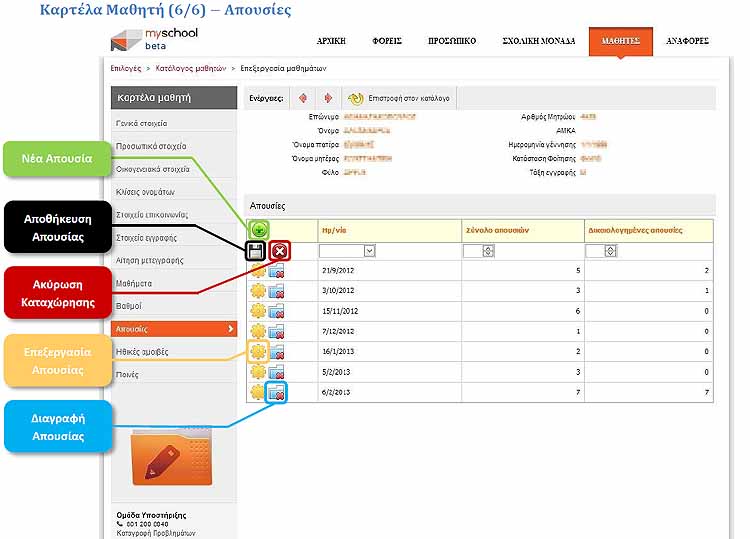
Task: Select Ποινές in the sidebar menu
Action: 128,375
